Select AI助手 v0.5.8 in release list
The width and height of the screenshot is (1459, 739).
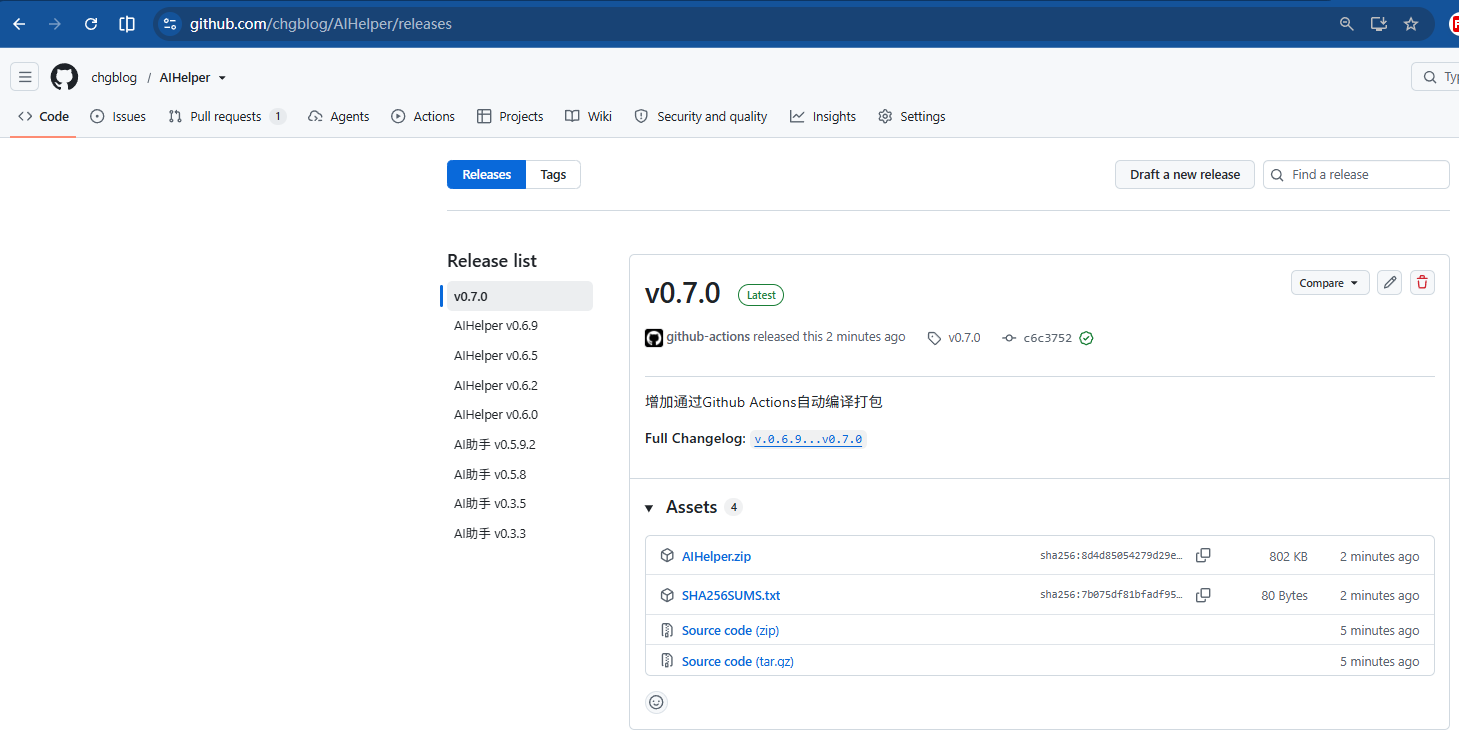click(x=517, y=475)
